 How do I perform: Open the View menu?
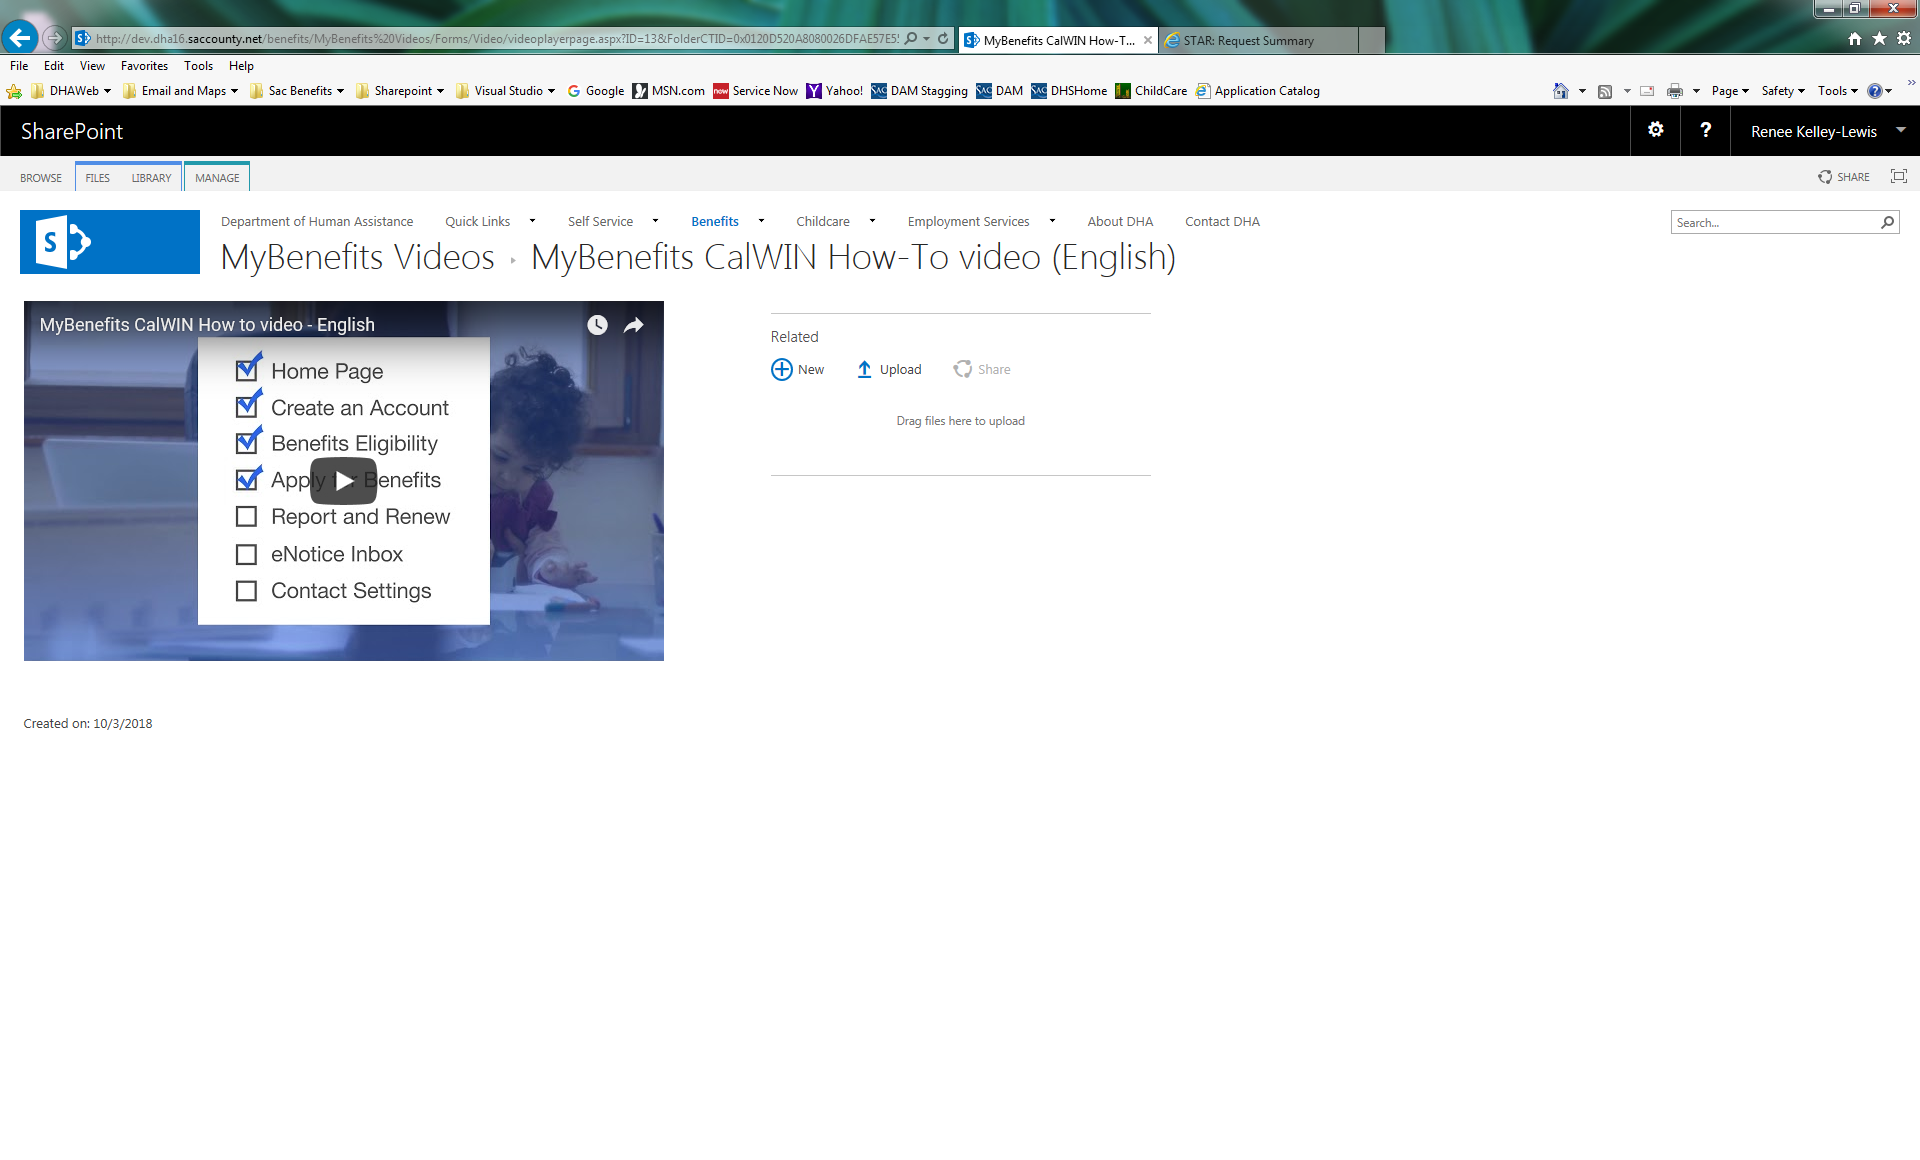[92, 66]
